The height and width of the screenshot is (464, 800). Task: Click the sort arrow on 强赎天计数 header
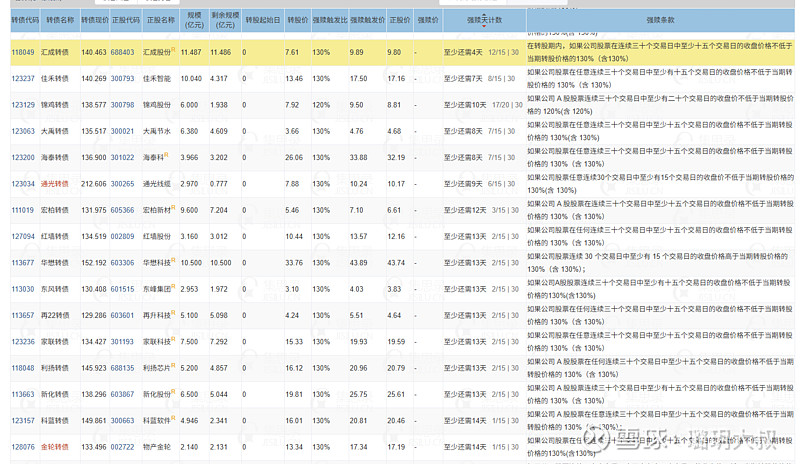pos(484,20)
